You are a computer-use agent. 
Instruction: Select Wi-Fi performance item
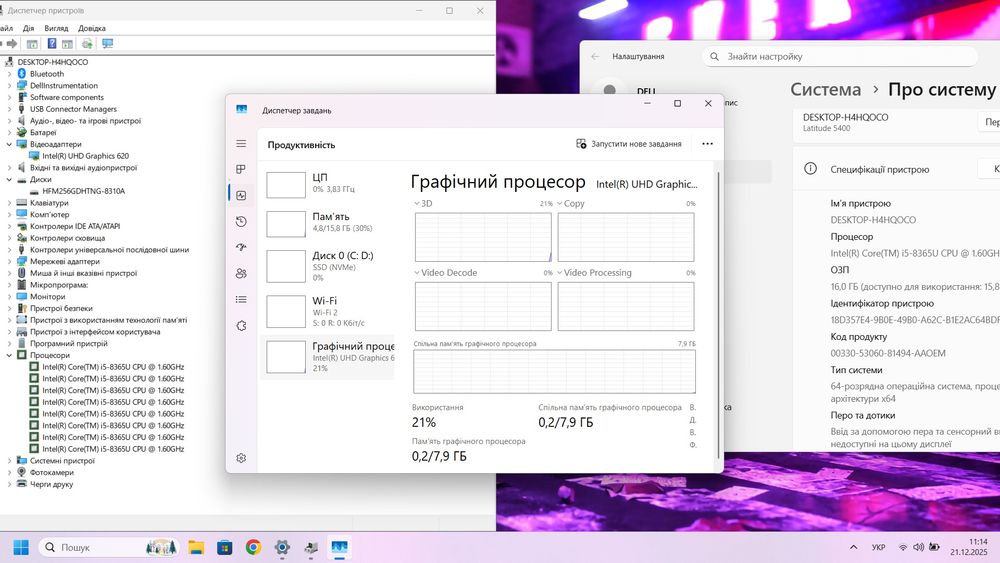(x=327, y=311)
